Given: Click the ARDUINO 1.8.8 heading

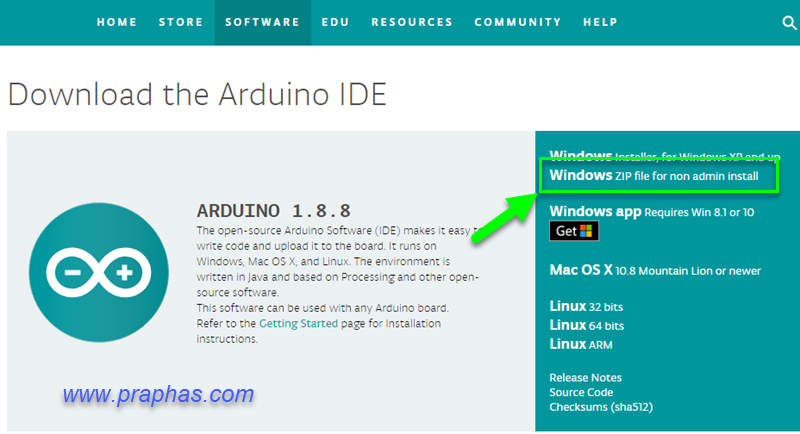Looking at the screenshot, I should click(274, 211).
